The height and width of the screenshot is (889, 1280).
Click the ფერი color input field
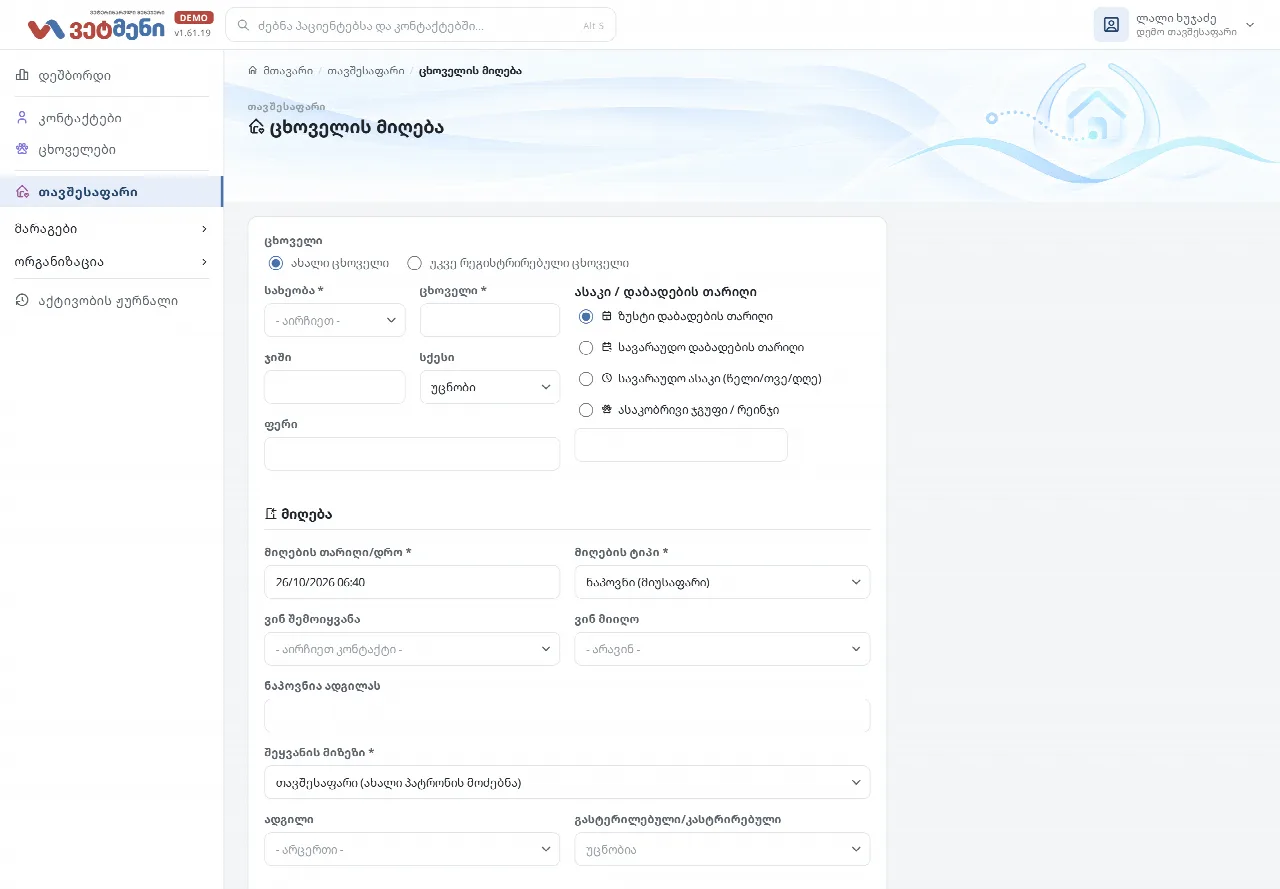[412, 454]
